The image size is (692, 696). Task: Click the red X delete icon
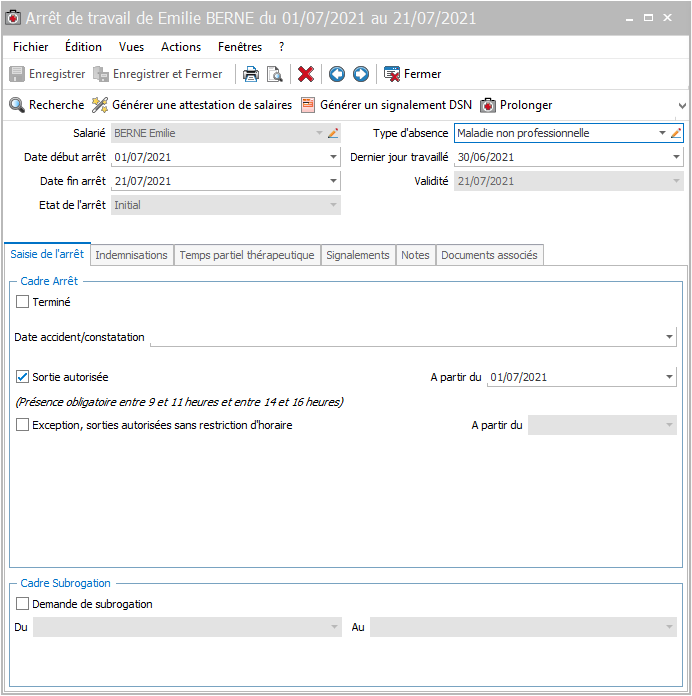306,74
